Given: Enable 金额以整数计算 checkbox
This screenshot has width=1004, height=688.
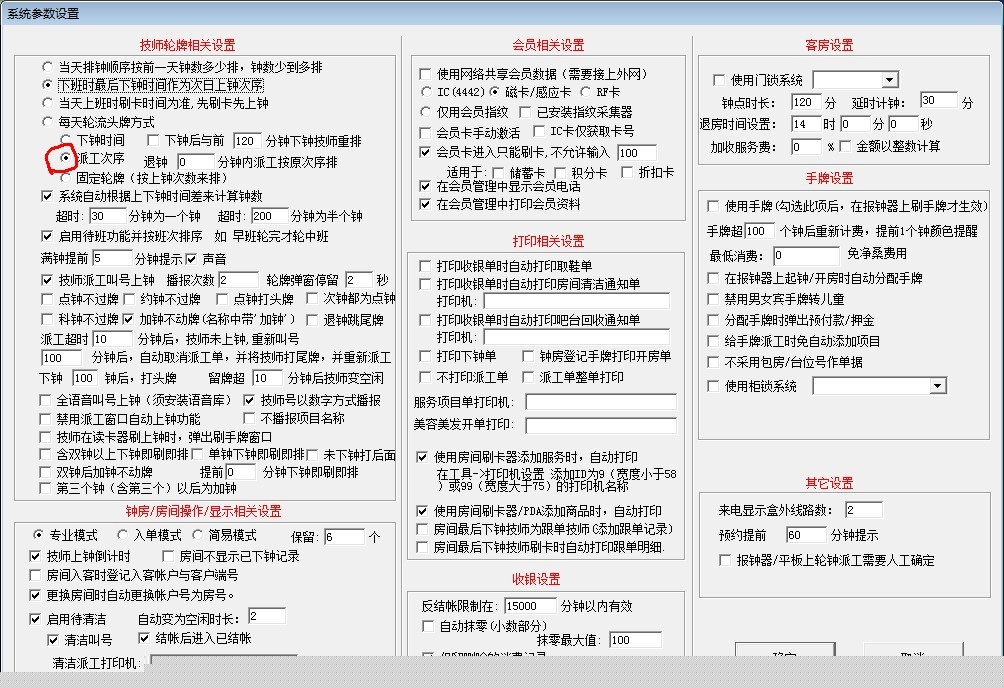Looking at the screenshot, I should (845, 147).
